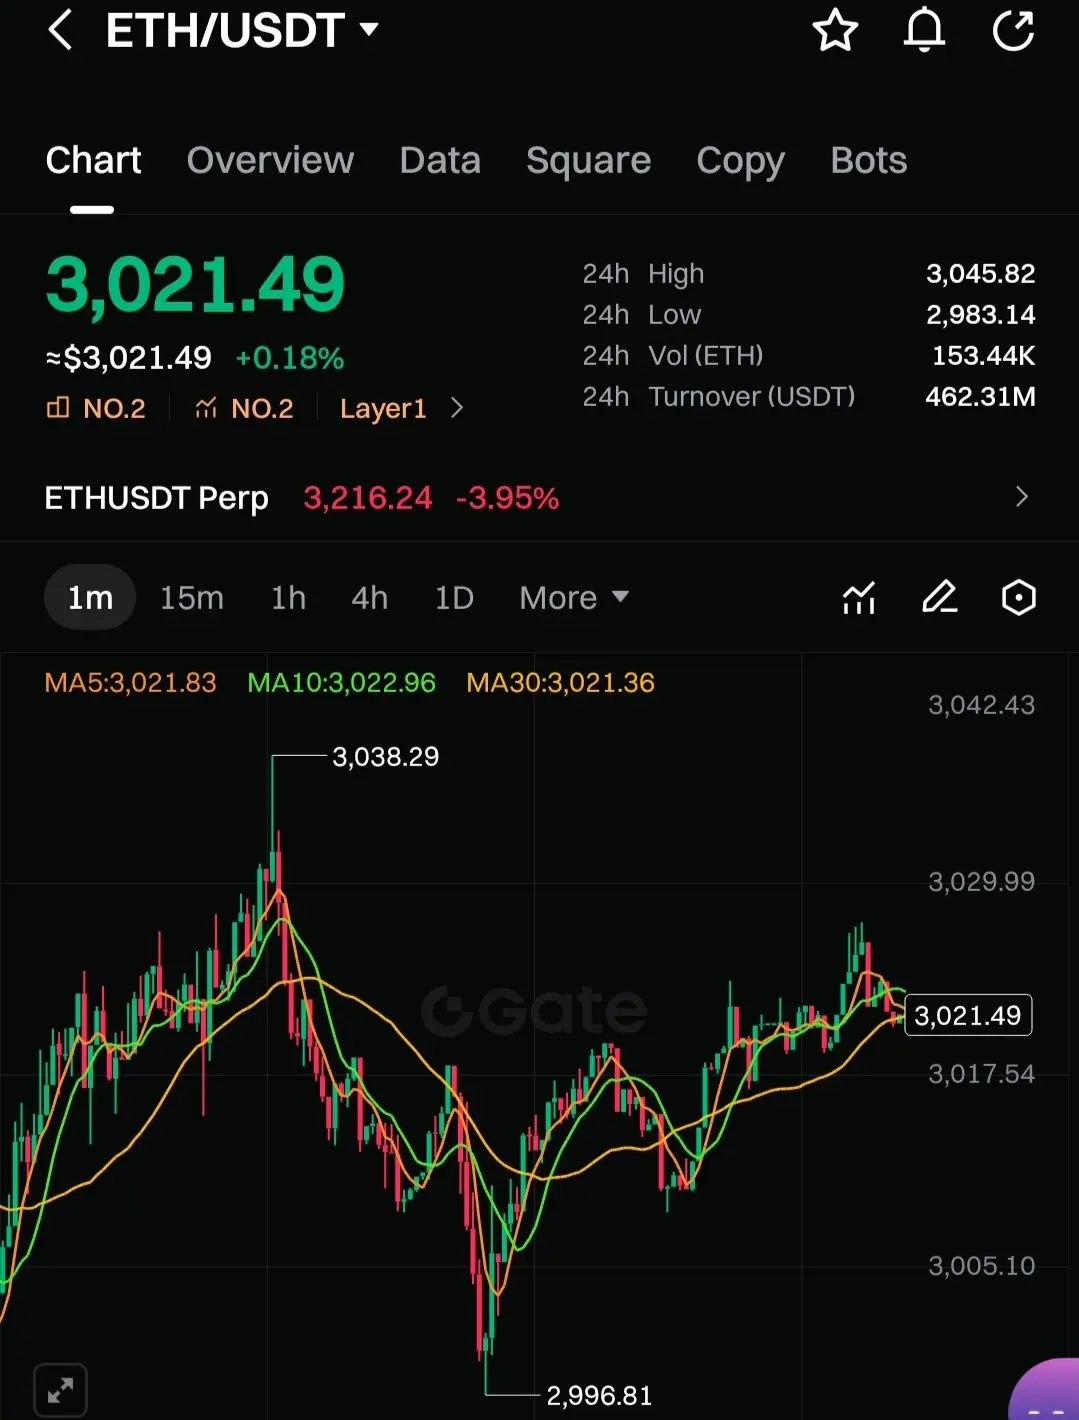Screen dimensions: 1079x1420
Task: Select the 1D timeframe
Action: pos(454,598)
